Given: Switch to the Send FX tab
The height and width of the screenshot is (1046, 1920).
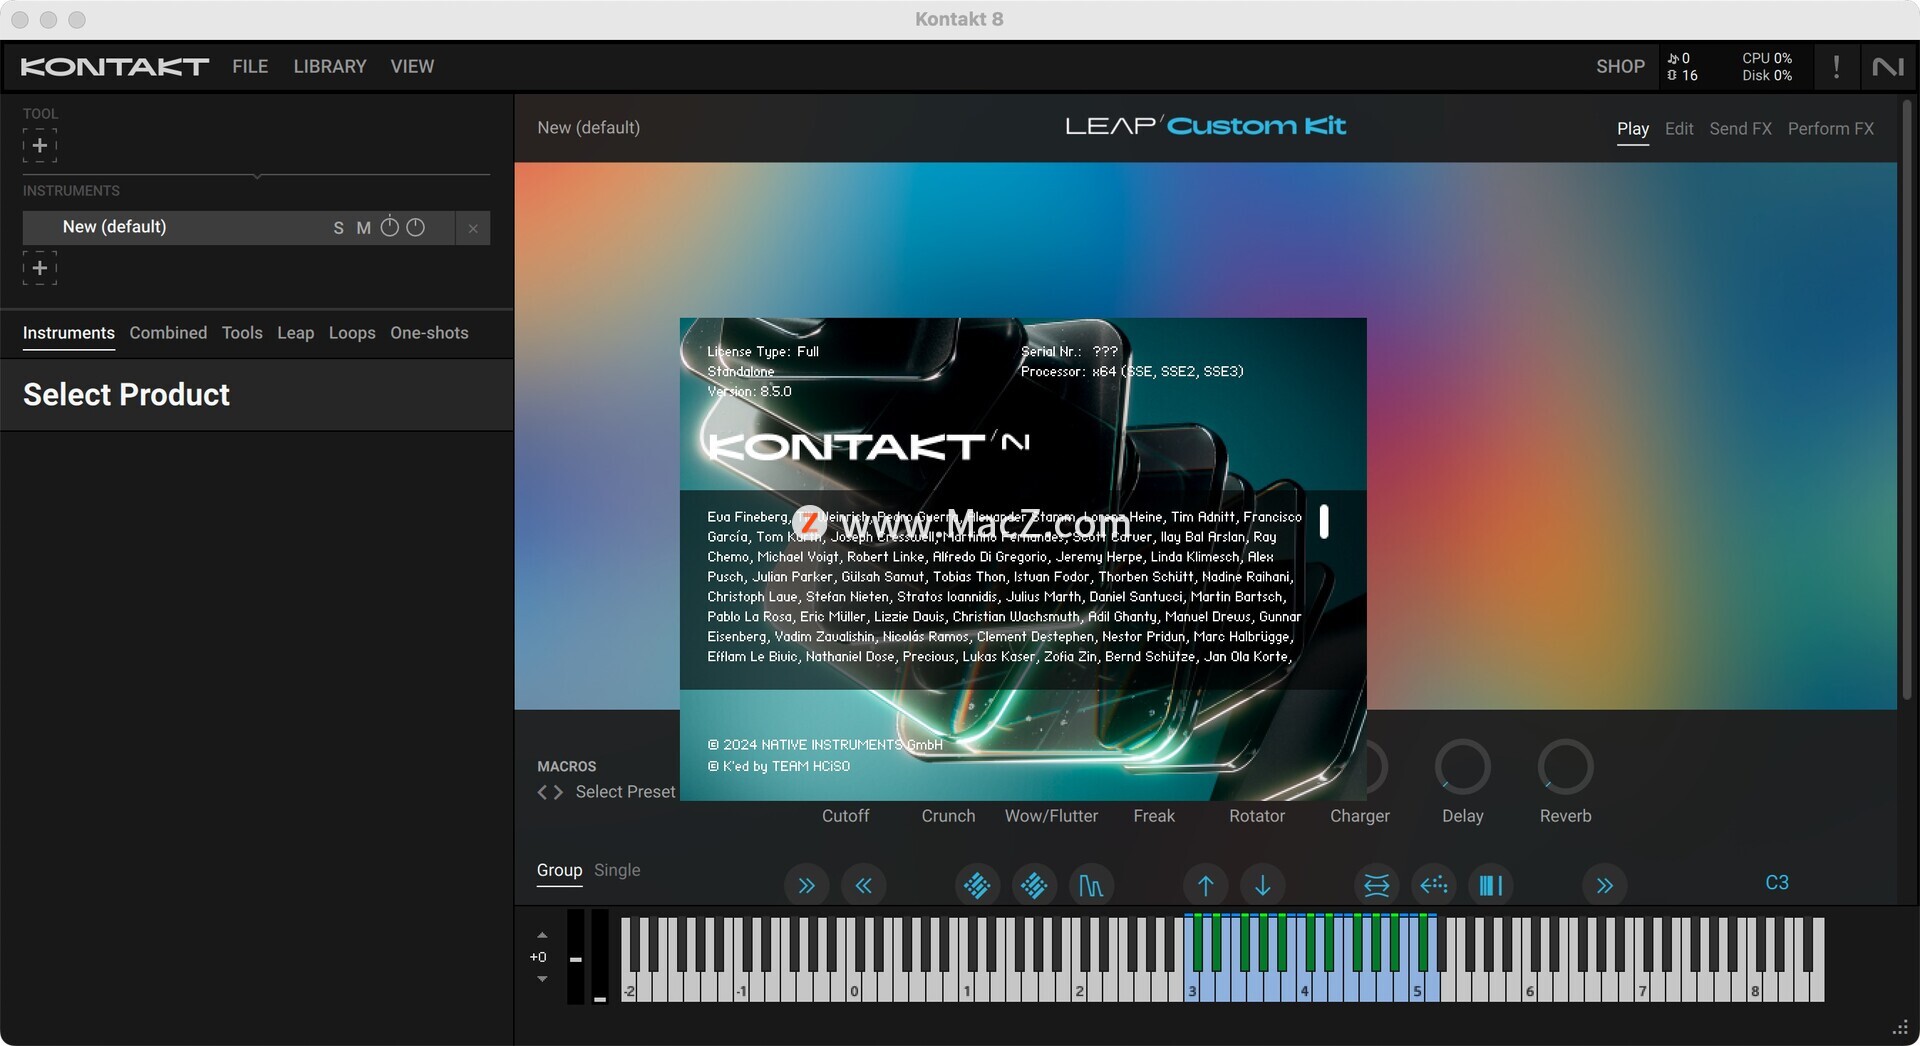Looking at the screenshot, I should [1740, 129].
